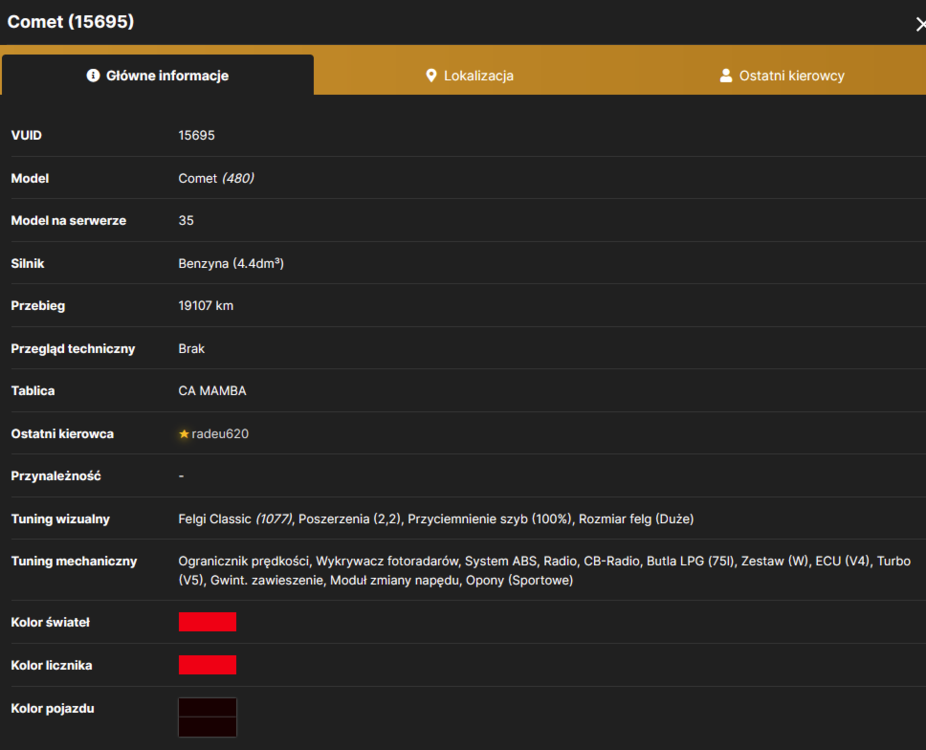This screenshot has width=926, height=750.
Task: Open the radeu620 driver profile link
Action: click(x=220, y=434)
